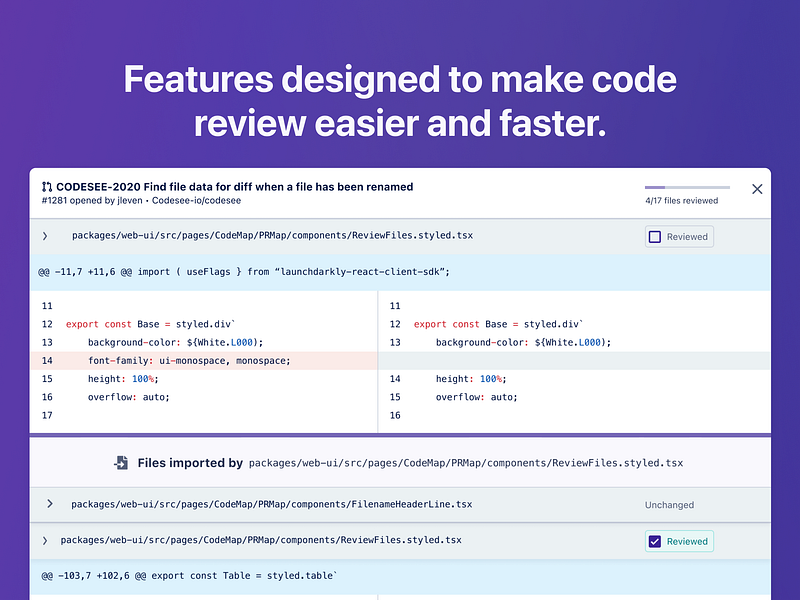Toggle the checkmark inside the green Reviewed badge
Viewport: 800px width, 600px height.
[655, 540]
